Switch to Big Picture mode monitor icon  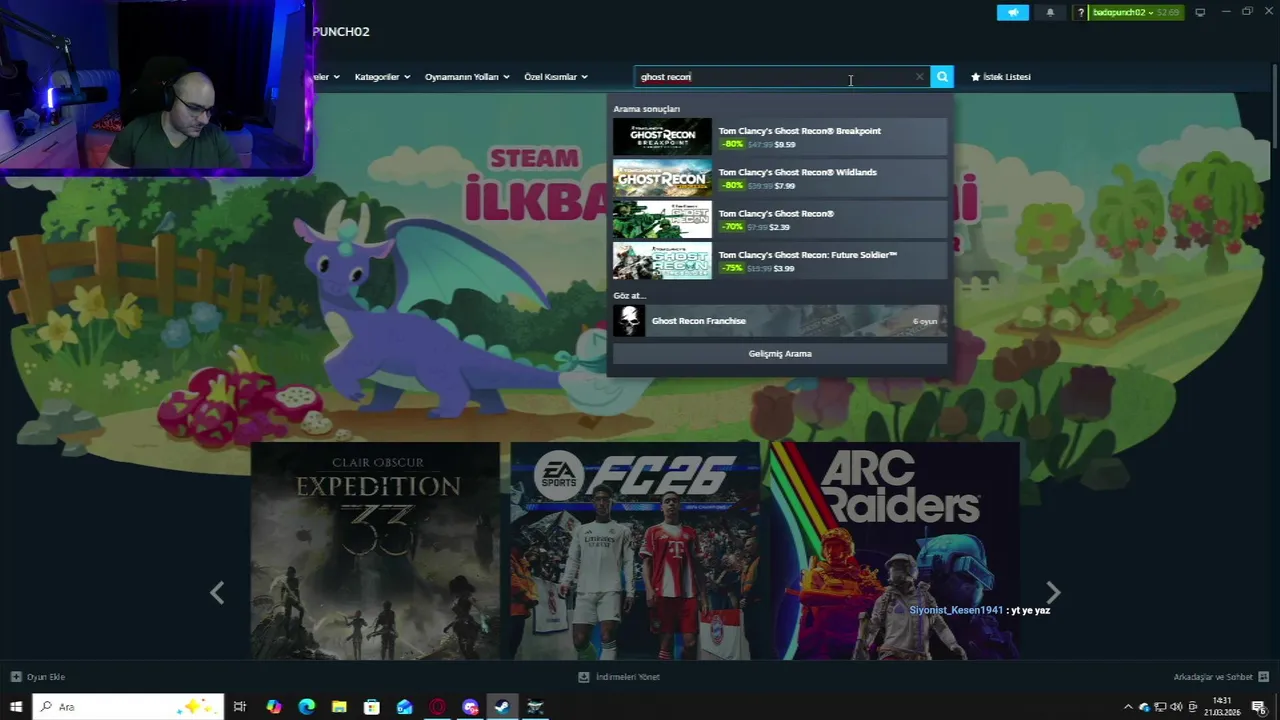(x=1200, y=12)
